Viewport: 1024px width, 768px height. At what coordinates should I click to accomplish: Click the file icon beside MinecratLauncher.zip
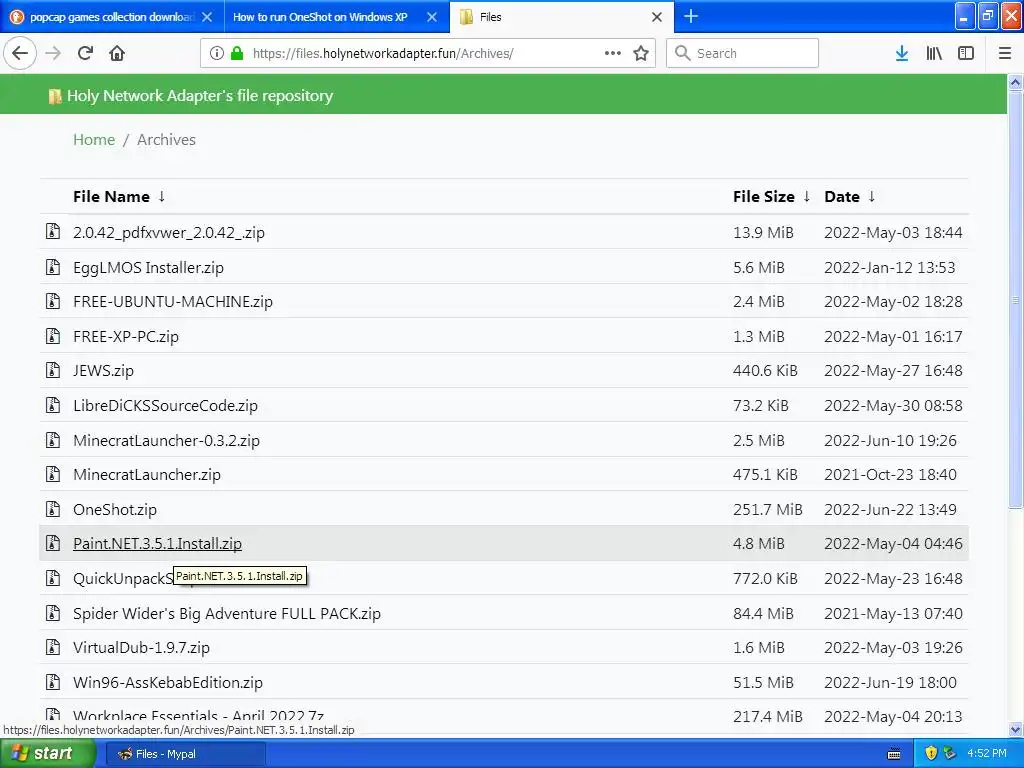53,474
